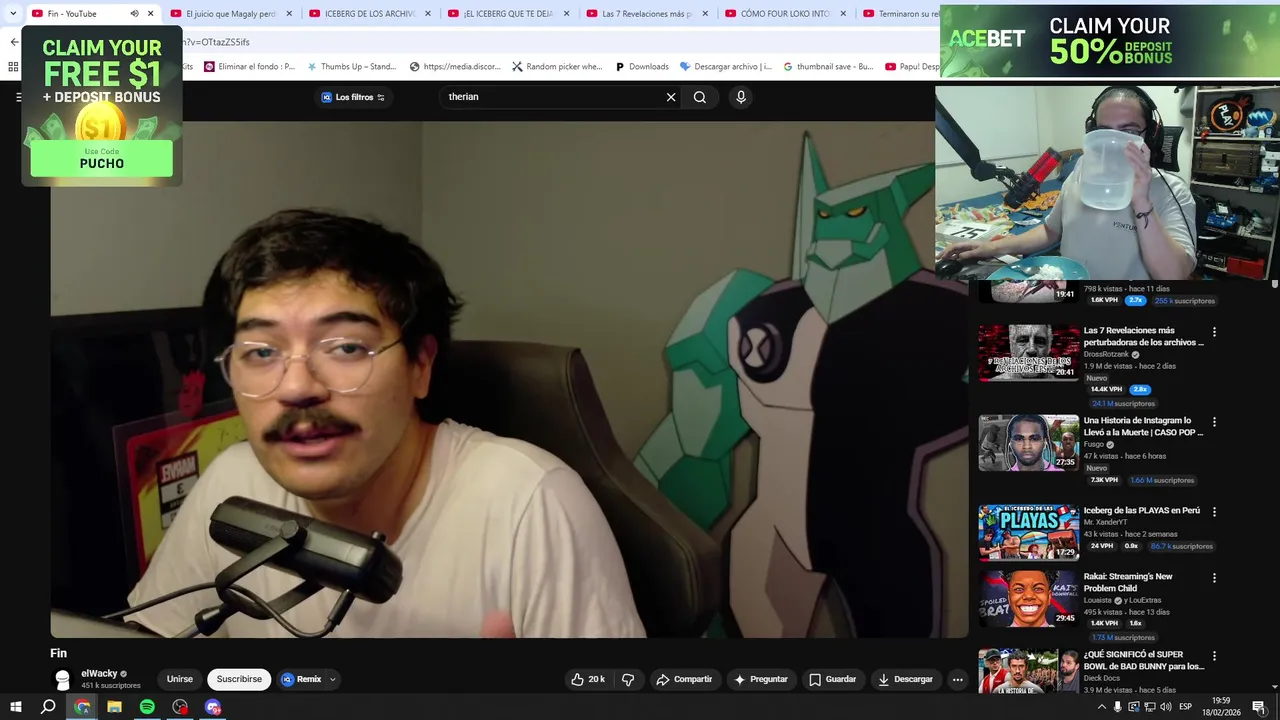The height and width of the screenshot is (720, 1280).
Task: Show hidden system tray icons
Action: click(x=1100, y=707)
